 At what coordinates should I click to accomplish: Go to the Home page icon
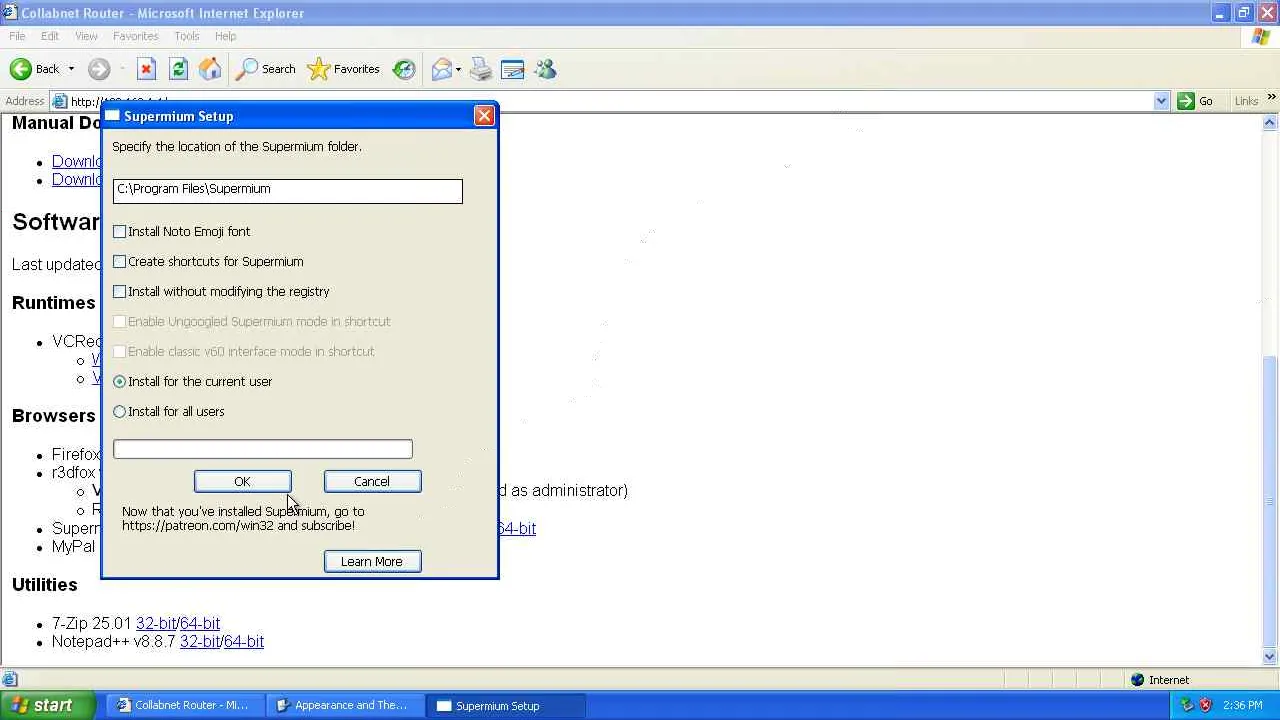(210, 69)
